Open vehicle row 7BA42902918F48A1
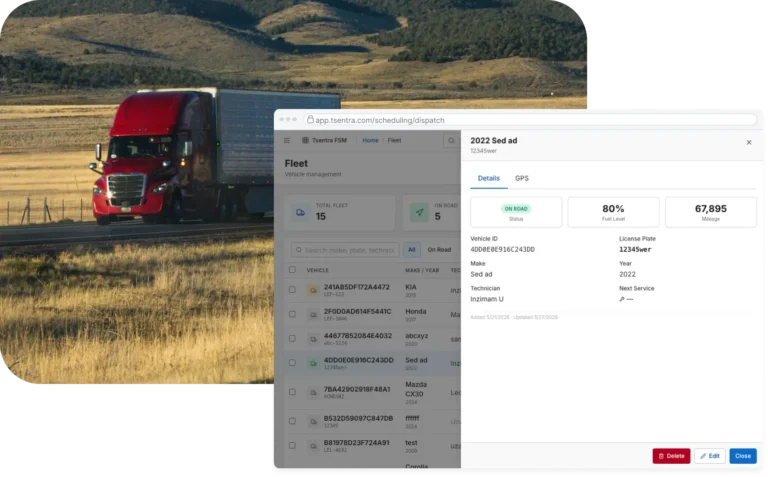 click(373, 393)
